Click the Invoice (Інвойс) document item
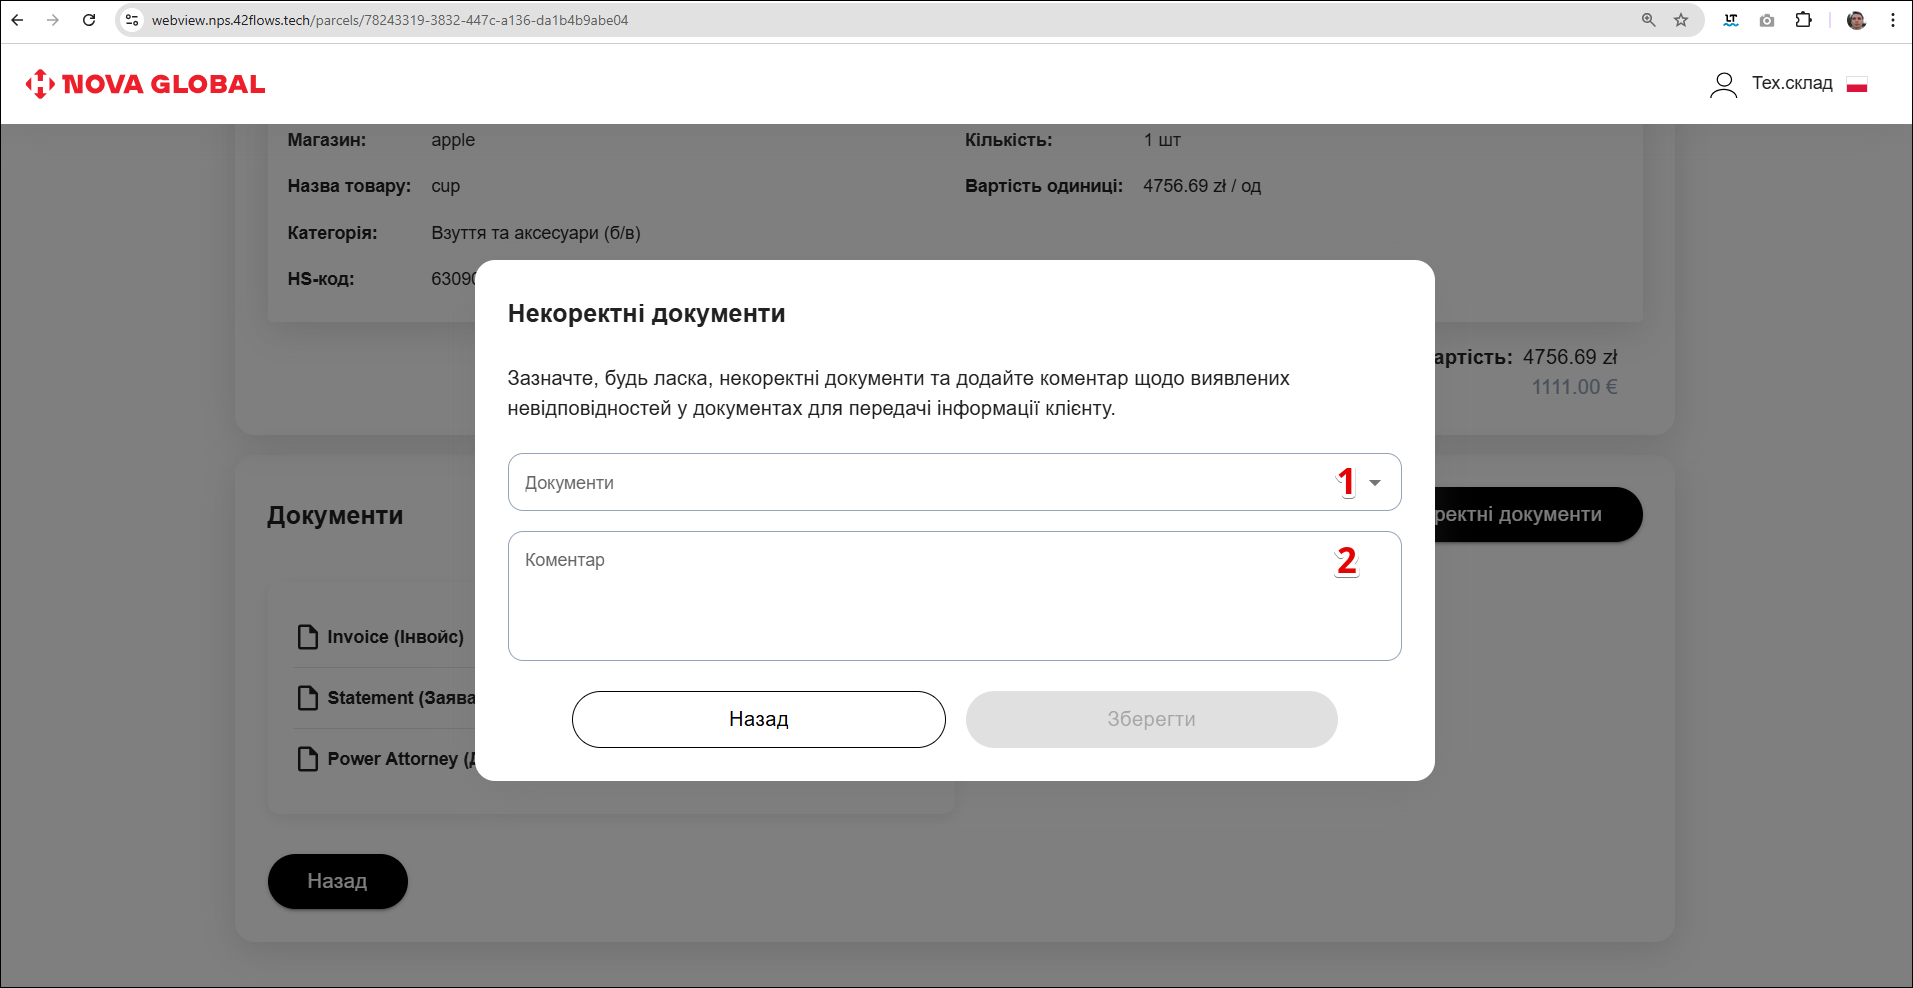The image size is (1913, 988). point(383,637)
